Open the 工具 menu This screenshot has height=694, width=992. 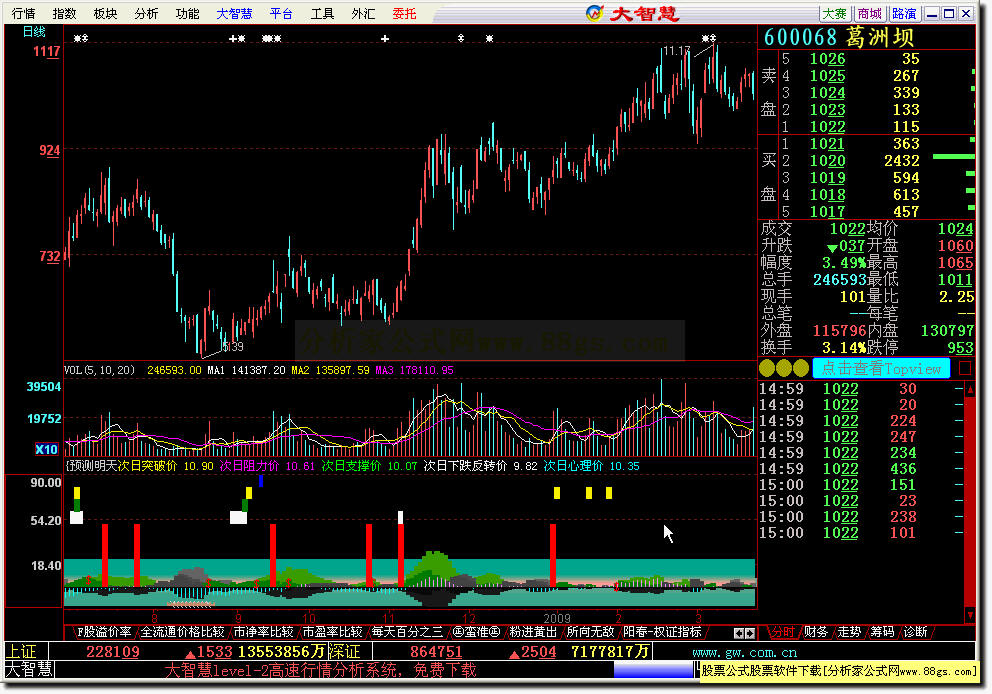coord(322,13)
